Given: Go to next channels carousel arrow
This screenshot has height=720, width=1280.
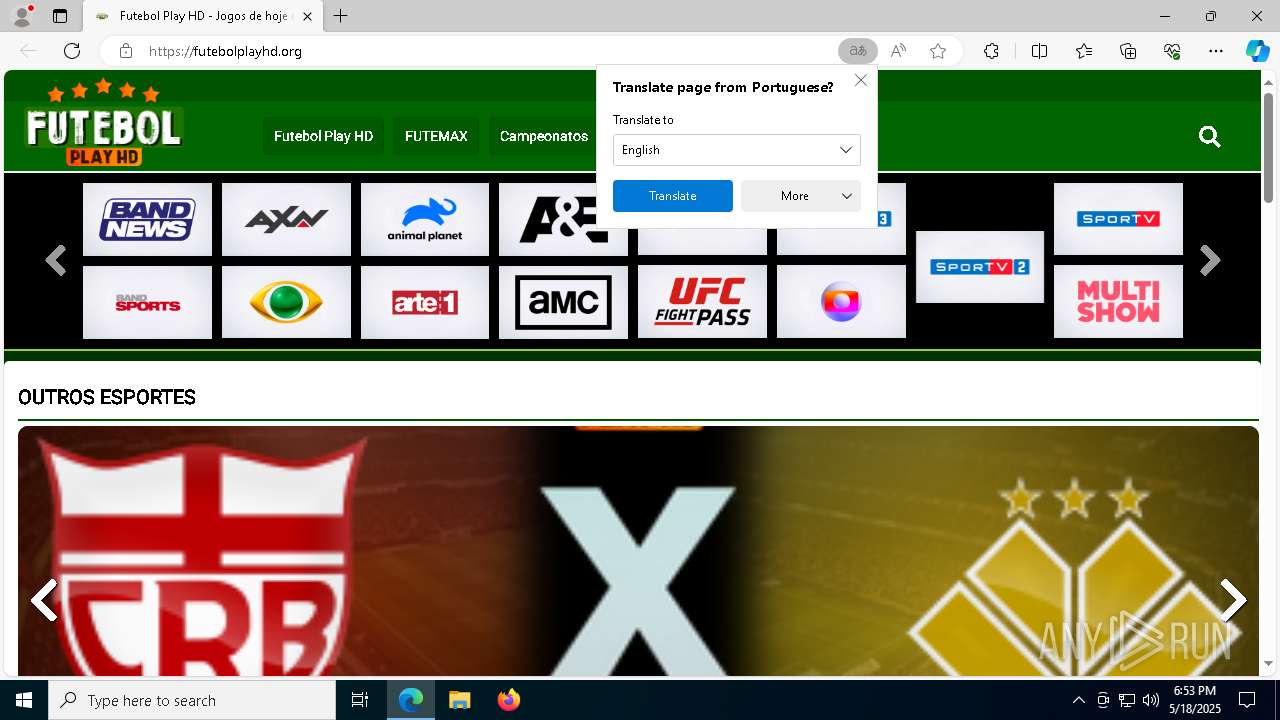Looking at the screenshot, I should point(1210,261).
